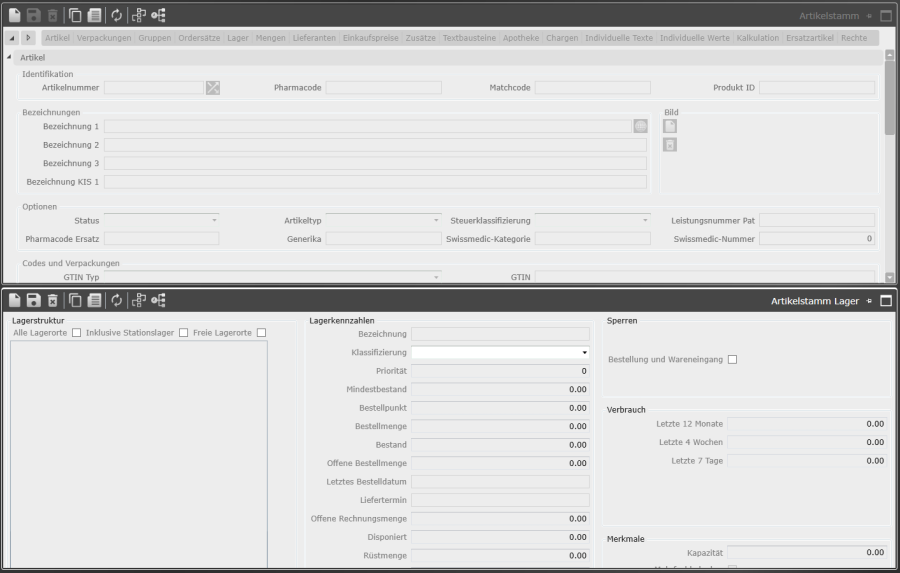
Task: Collapse tab bar with the left triangle button
Action: (12, 38)
